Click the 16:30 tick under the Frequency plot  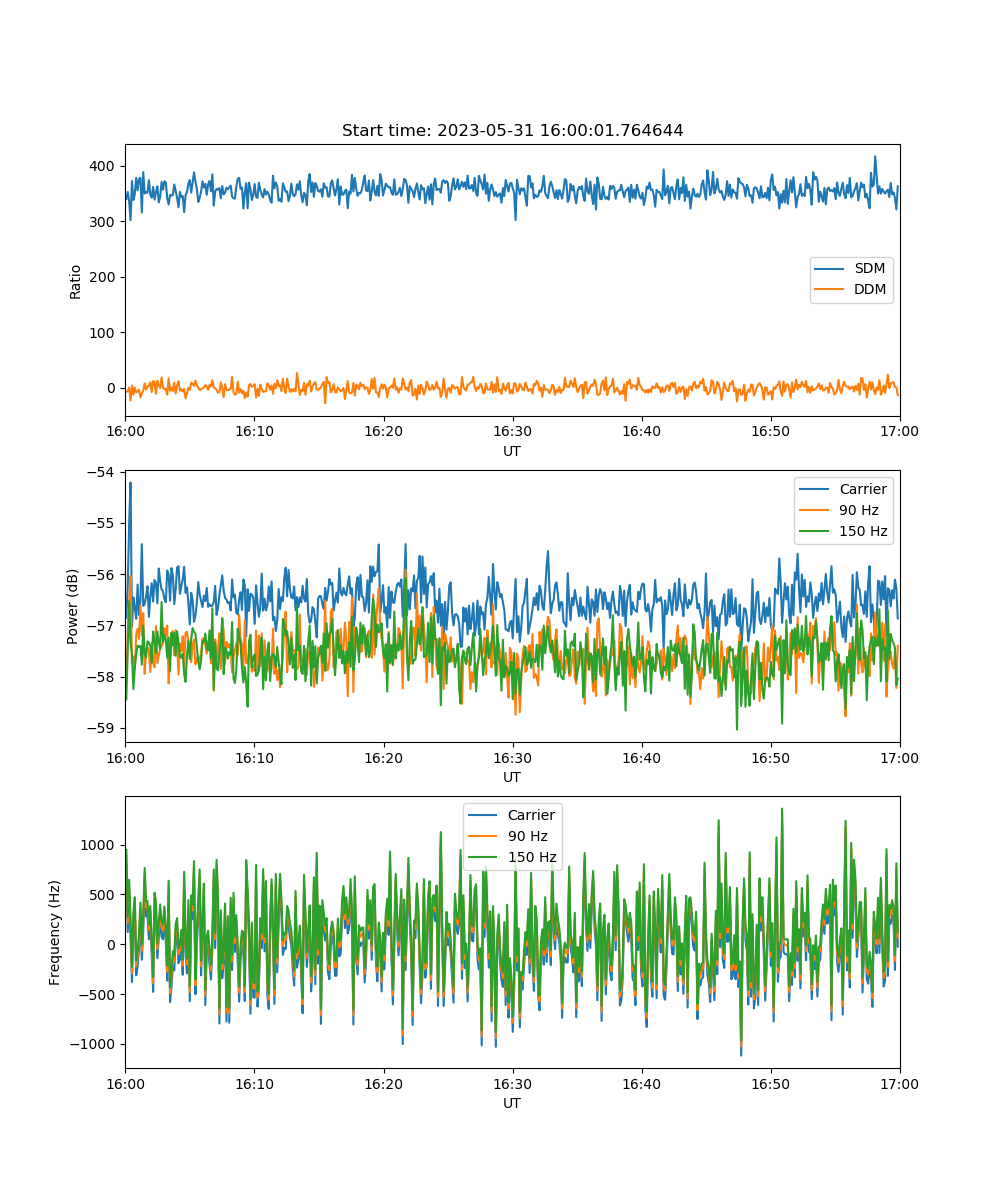click(512, 1083)
